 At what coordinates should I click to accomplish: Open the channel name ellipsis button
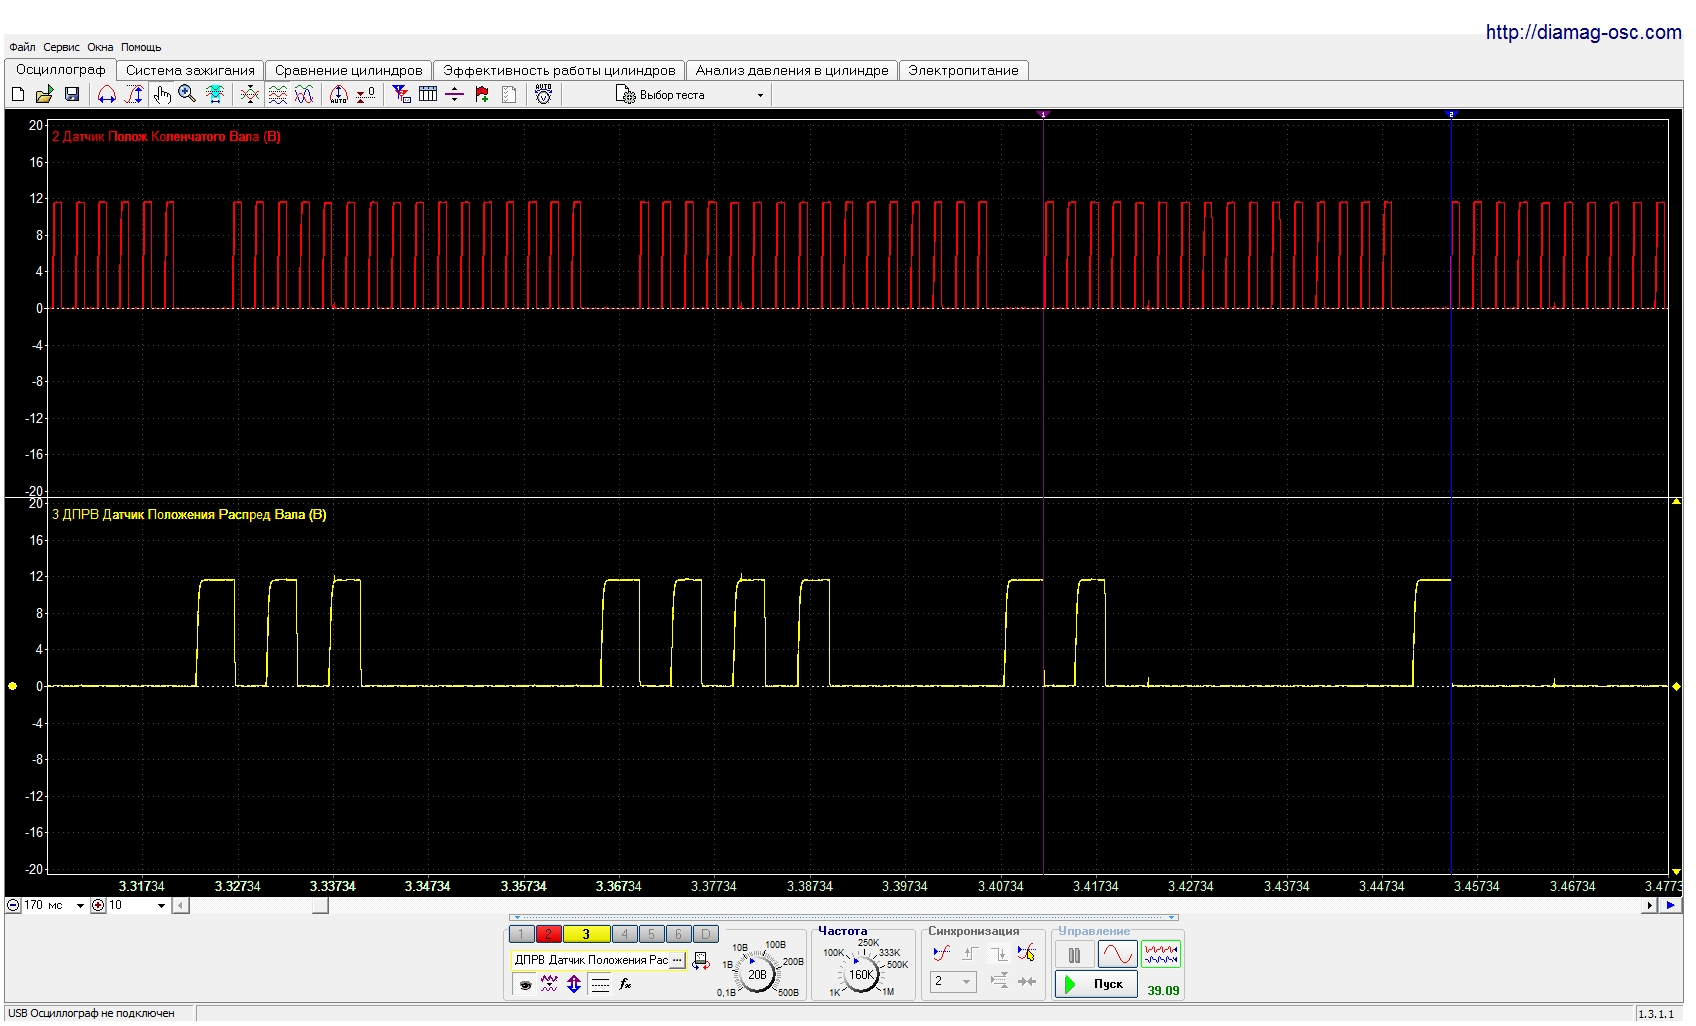click(677, 960)
